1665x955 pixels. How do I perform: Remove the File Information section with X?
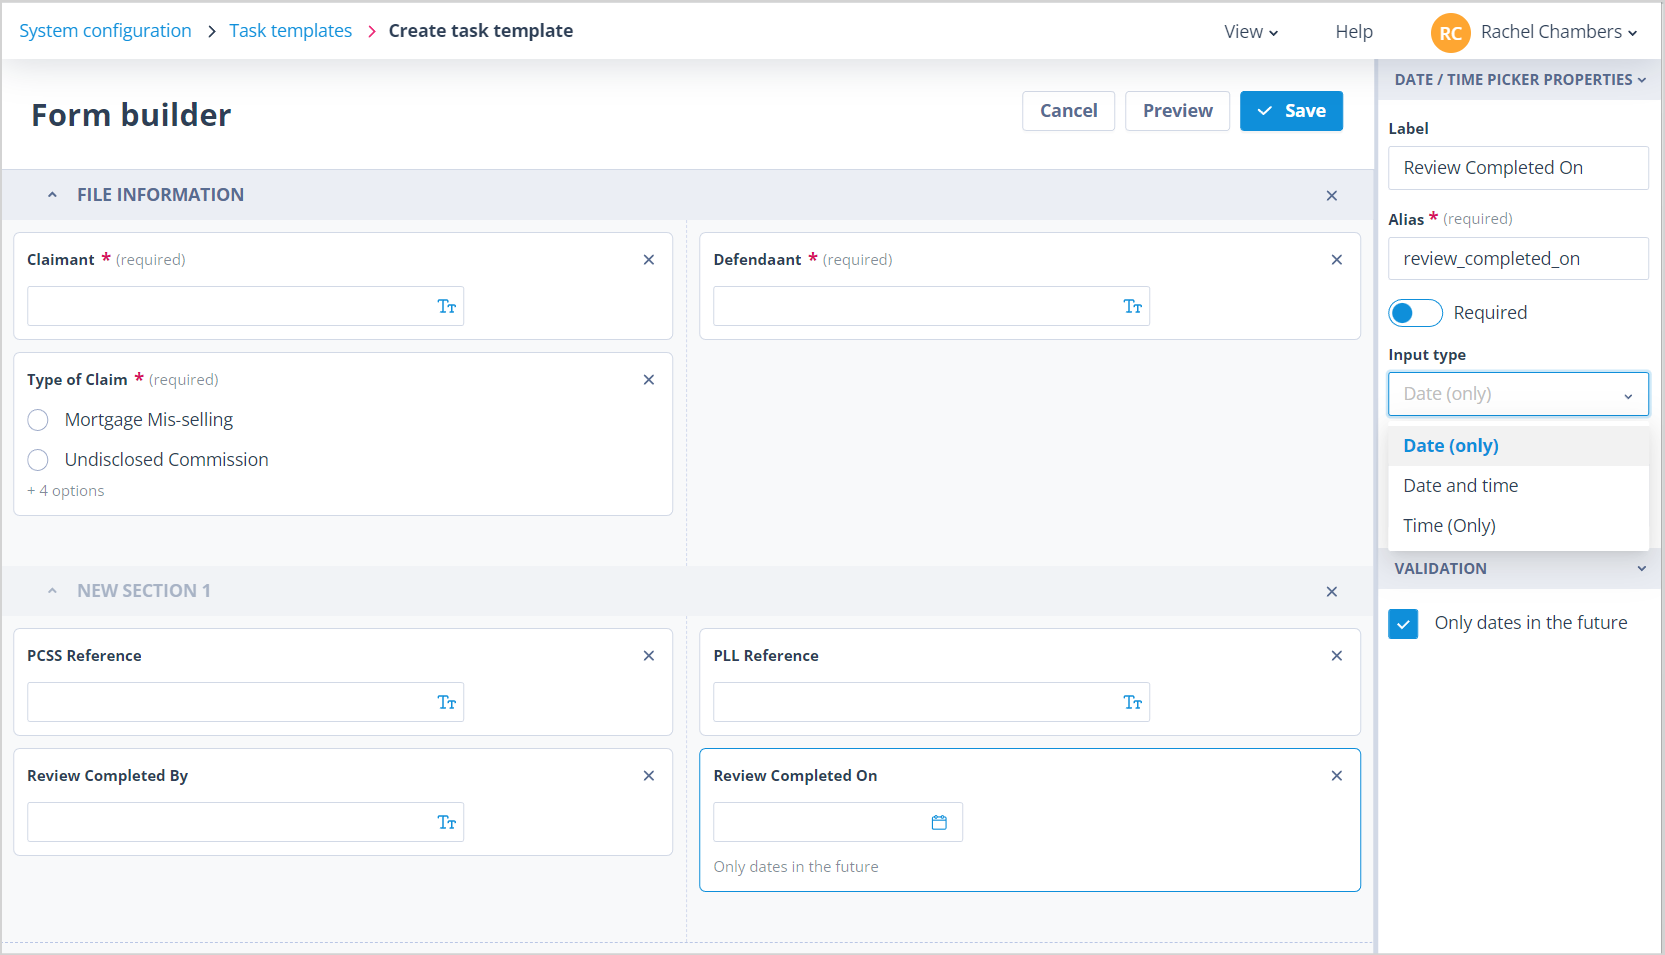1332,196
